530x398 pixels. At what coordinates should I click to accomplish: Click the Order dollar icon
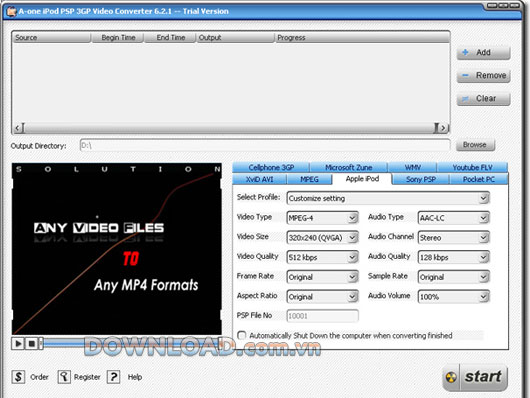click(x=18, y=377)
